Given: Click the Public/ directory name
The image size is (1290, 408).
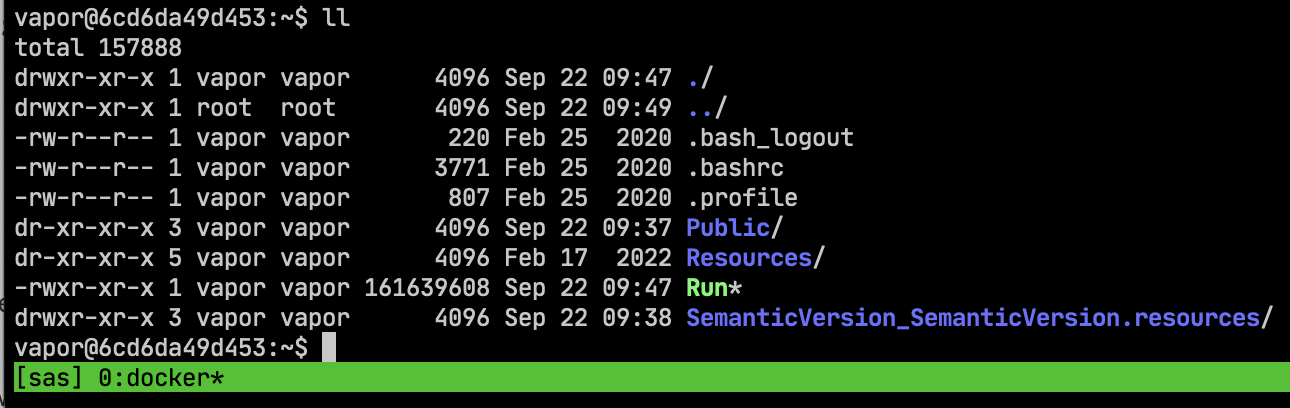Looking at the screenshot, I should (x=735, y=227).
